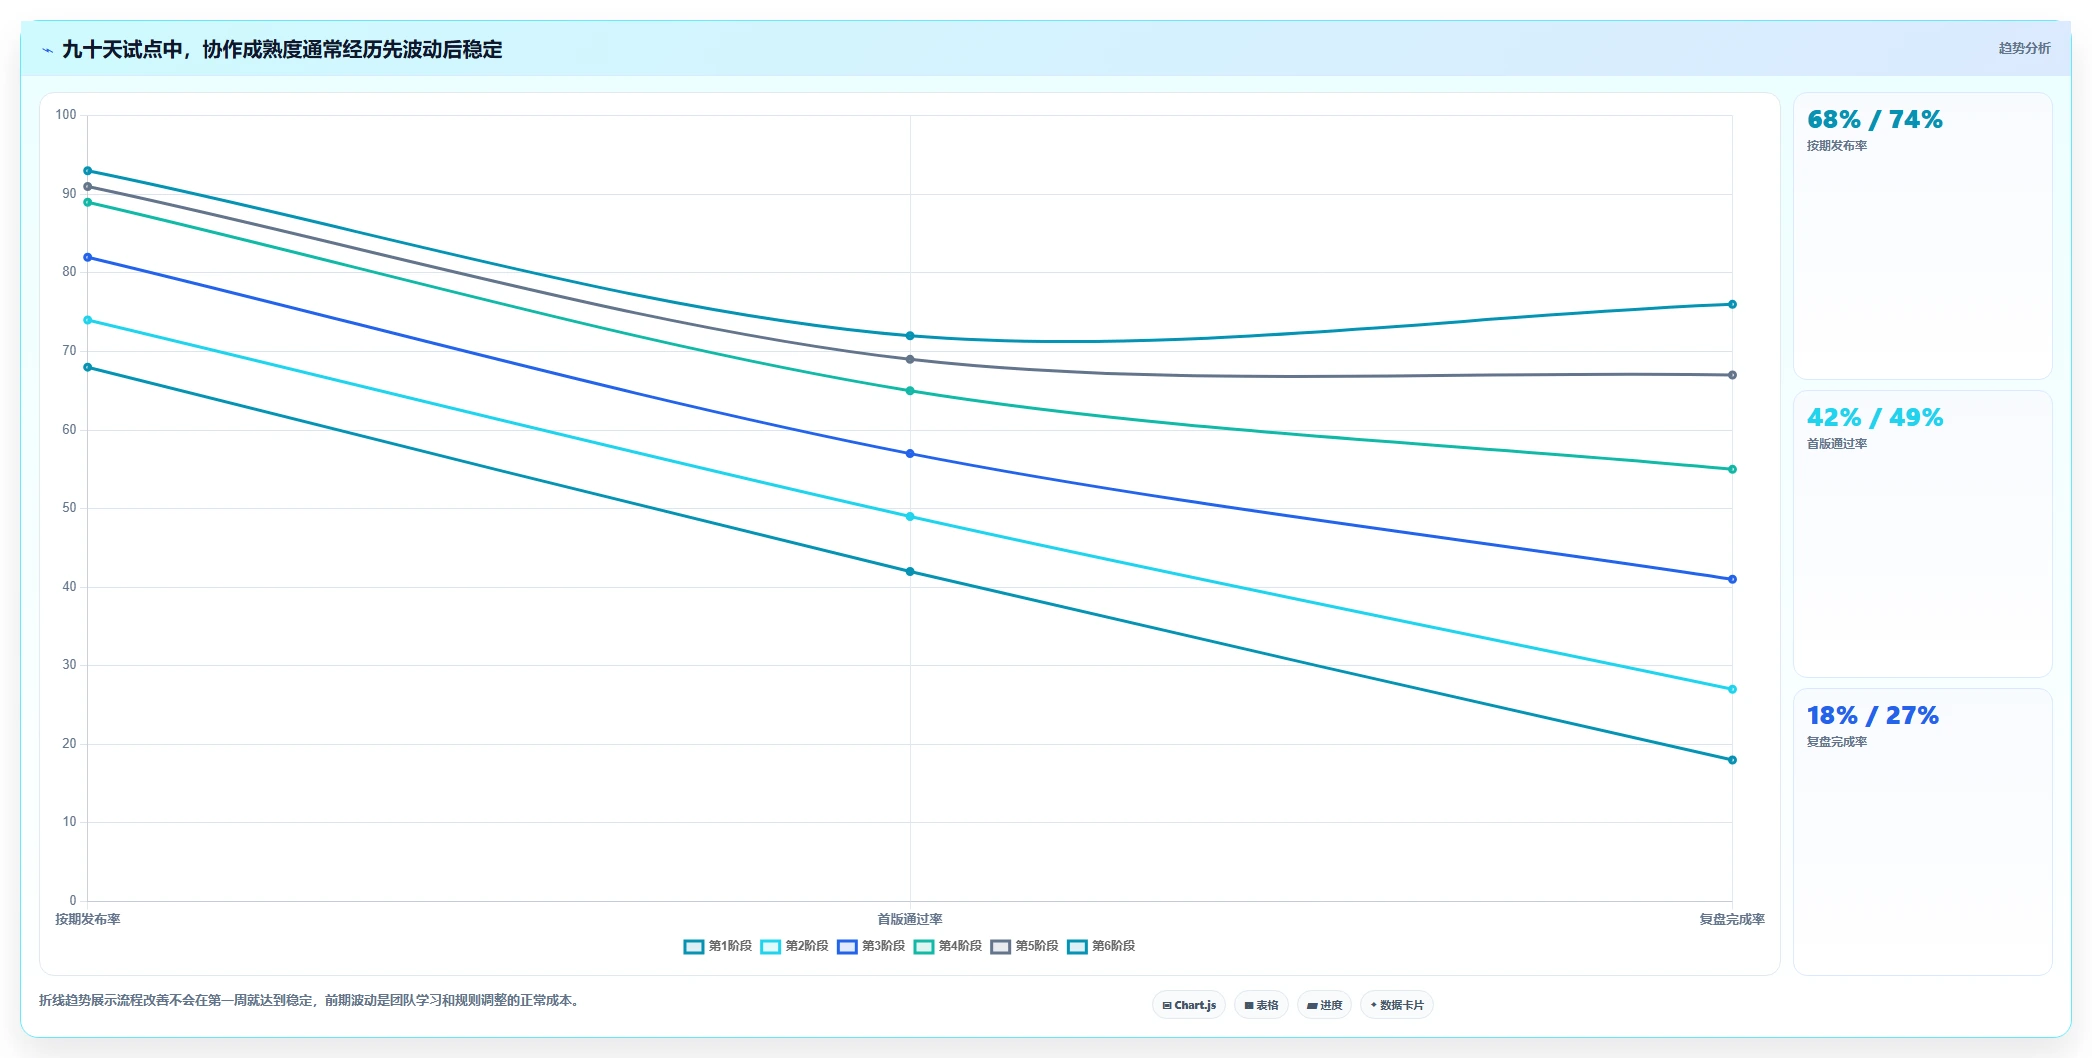Open the 68% / 74% 按期发布率 card
Image resolution: width=2092 pixels, height=1058 pixels.
coord(1922,236)
